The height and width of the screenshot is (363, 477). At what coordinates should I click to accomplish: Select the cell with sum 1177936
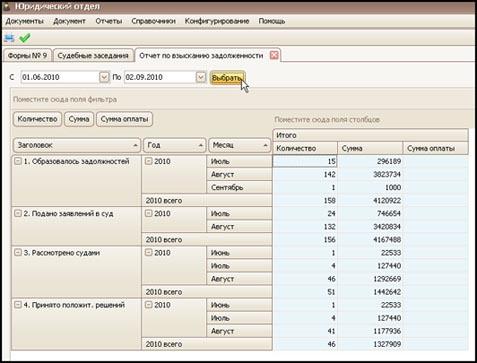370,331
